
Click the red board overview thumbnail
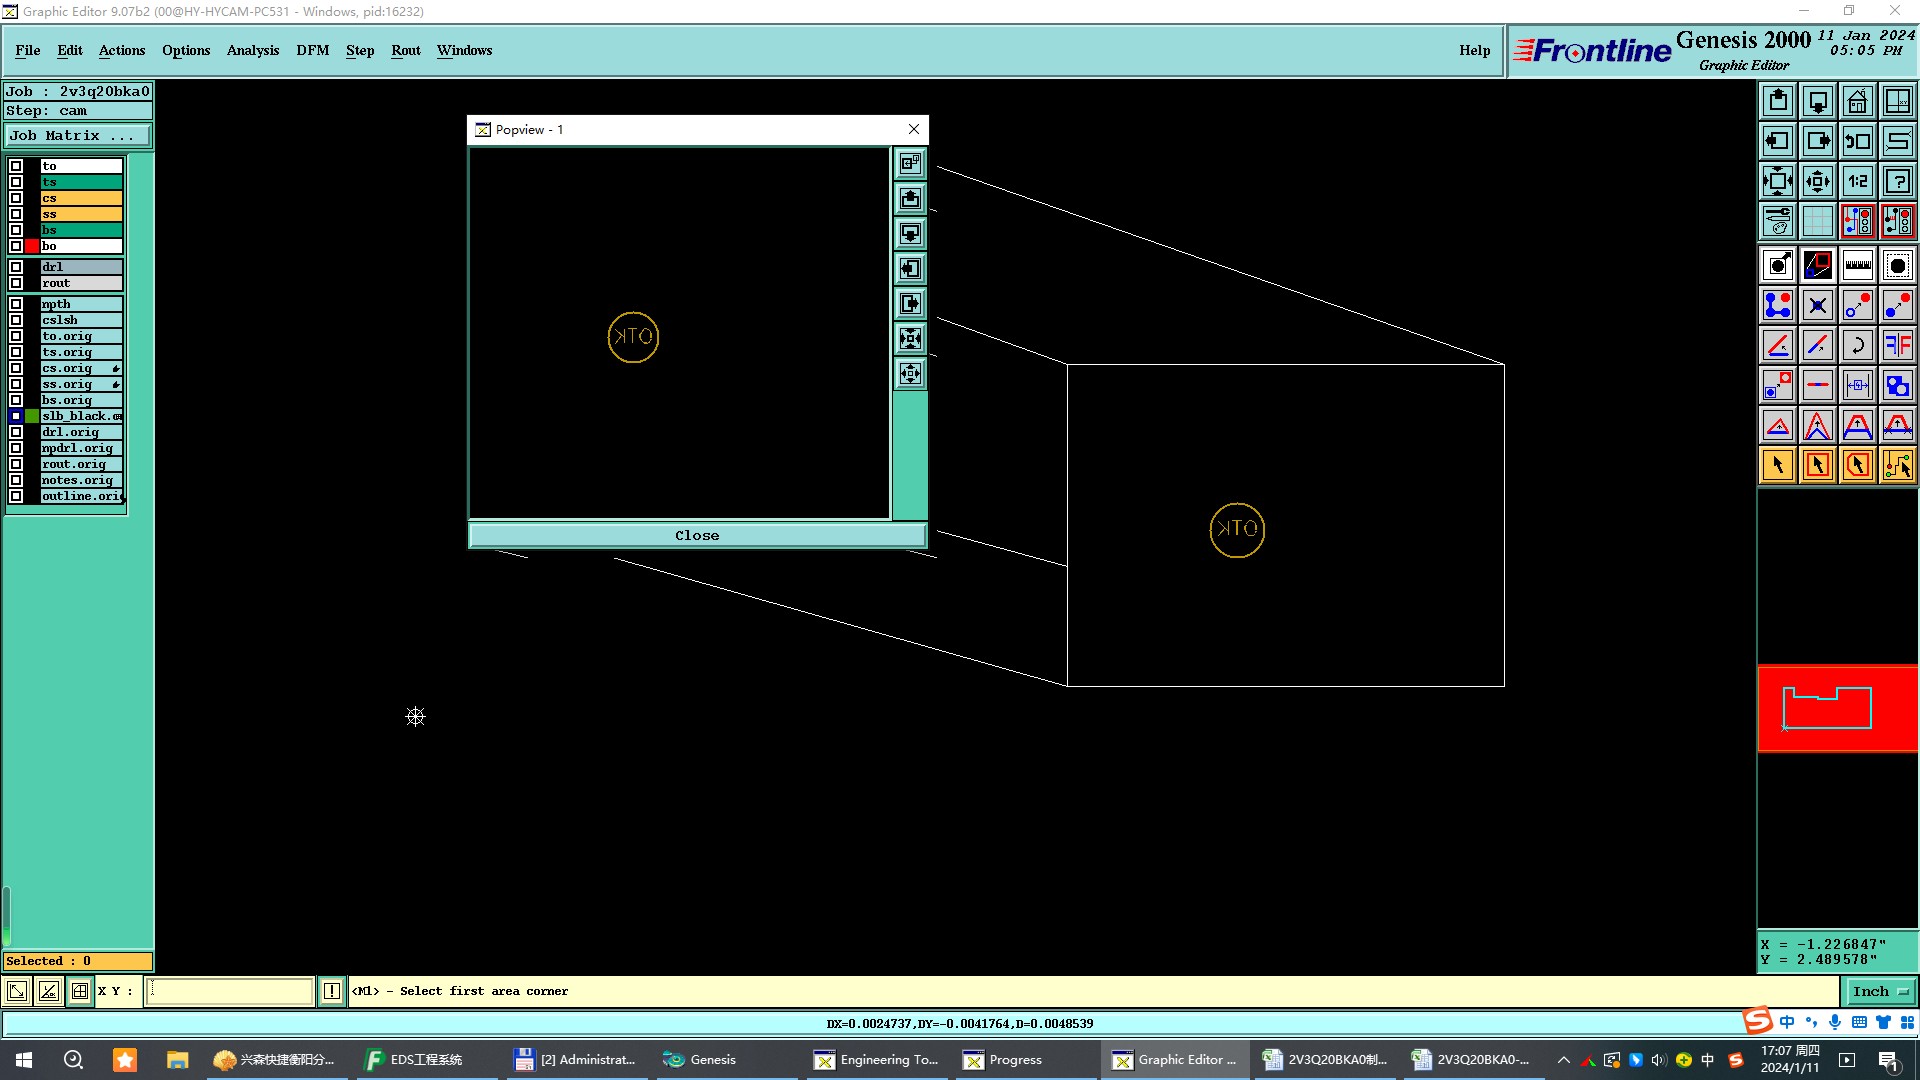point(1838,709)
